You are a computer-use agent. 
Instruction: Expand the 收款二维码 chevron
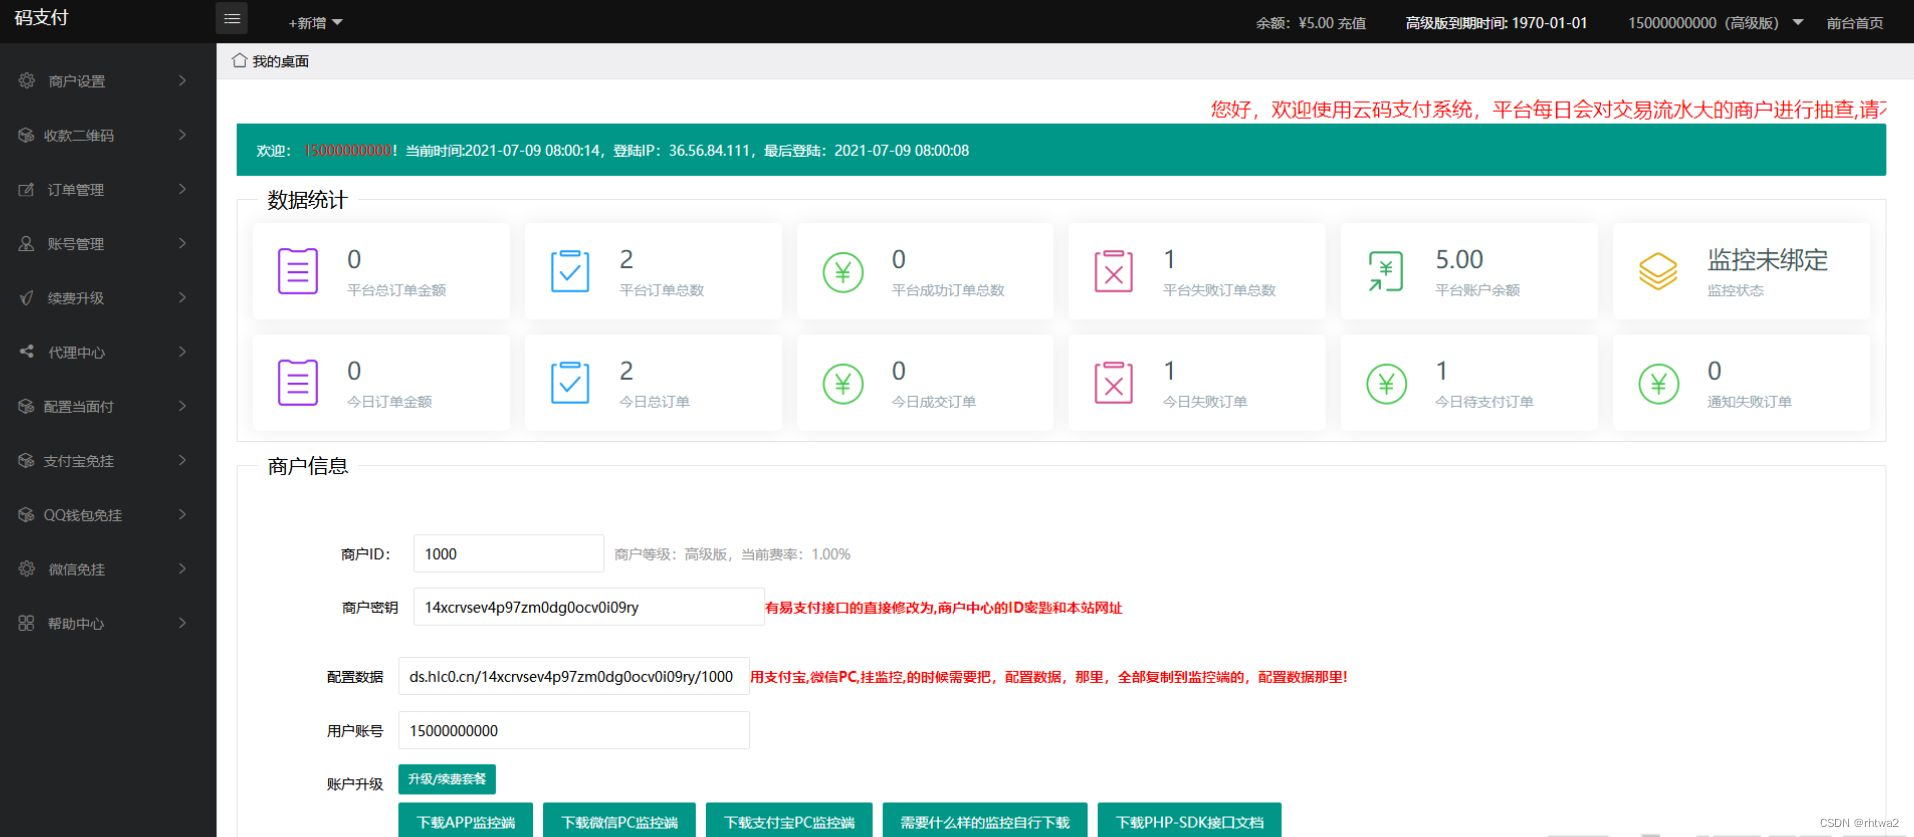182,134
